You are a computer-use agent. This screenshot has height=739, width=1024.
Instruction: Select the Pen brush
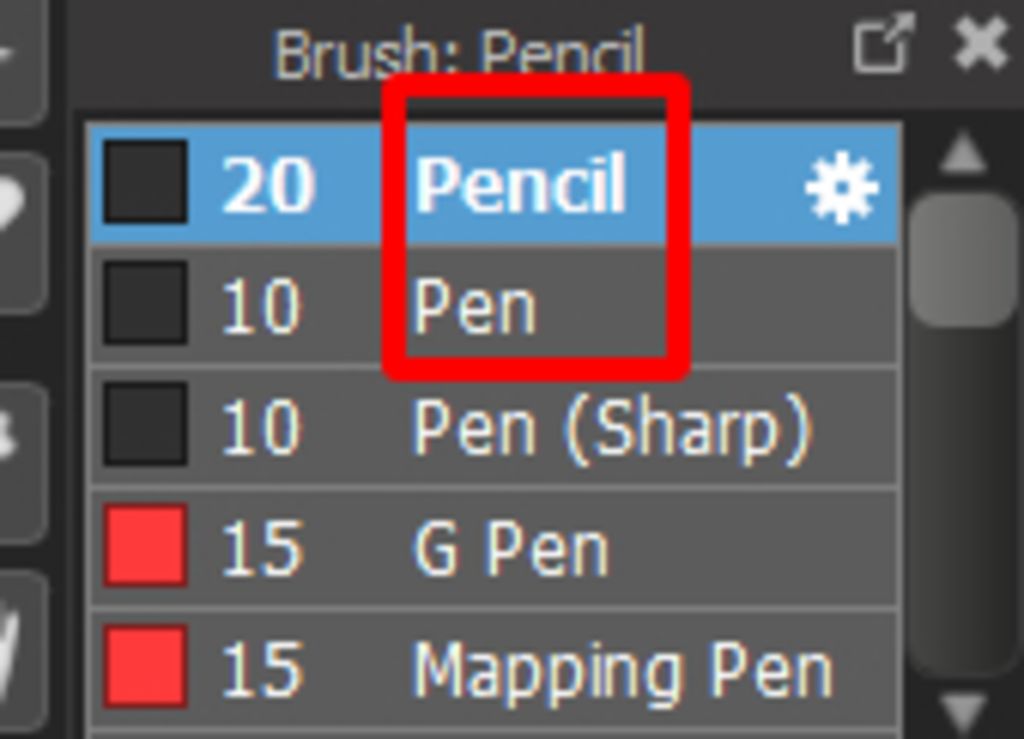(x=475, y=307)
